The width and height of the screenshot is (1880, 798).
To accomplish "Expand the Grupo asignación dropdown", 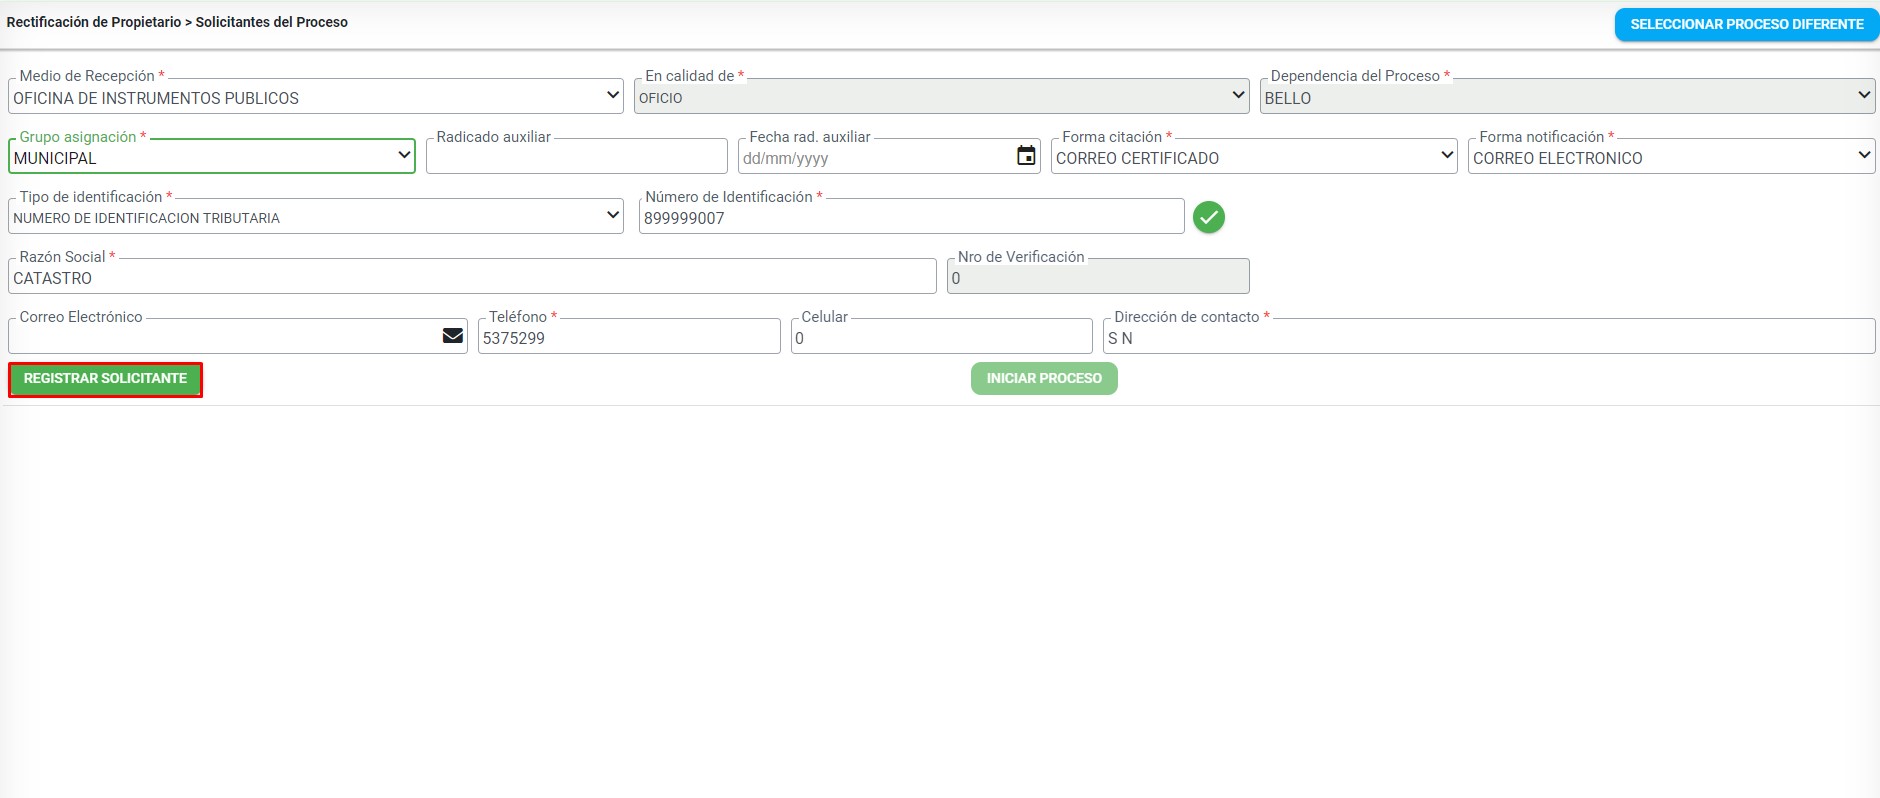I will tap(211, 157).
